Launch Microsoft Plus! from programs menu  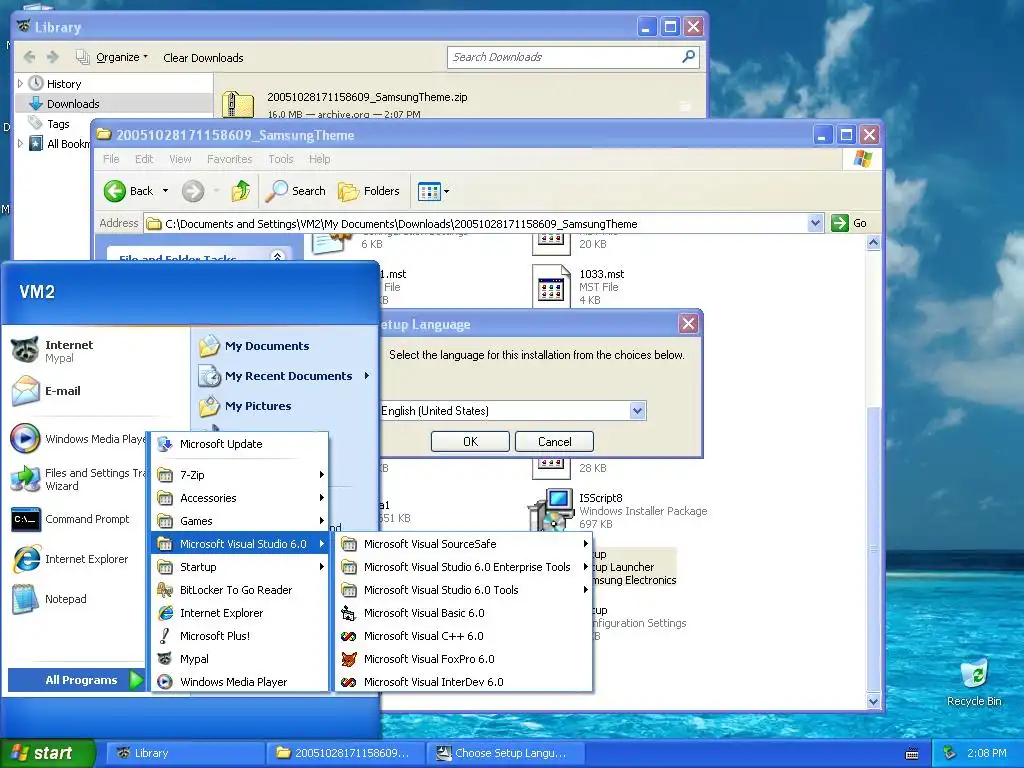[x=240, y=636]
